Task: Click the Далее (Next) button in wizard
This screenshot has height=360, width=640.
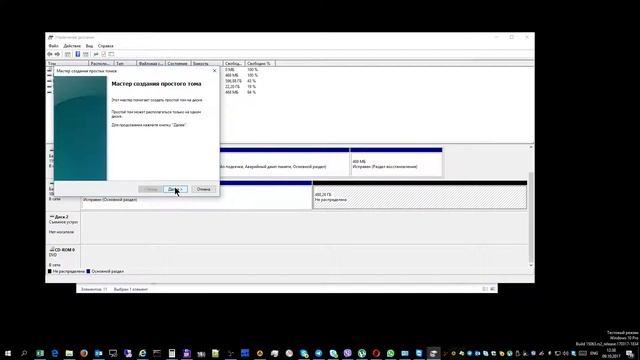Action: [175, 189]
